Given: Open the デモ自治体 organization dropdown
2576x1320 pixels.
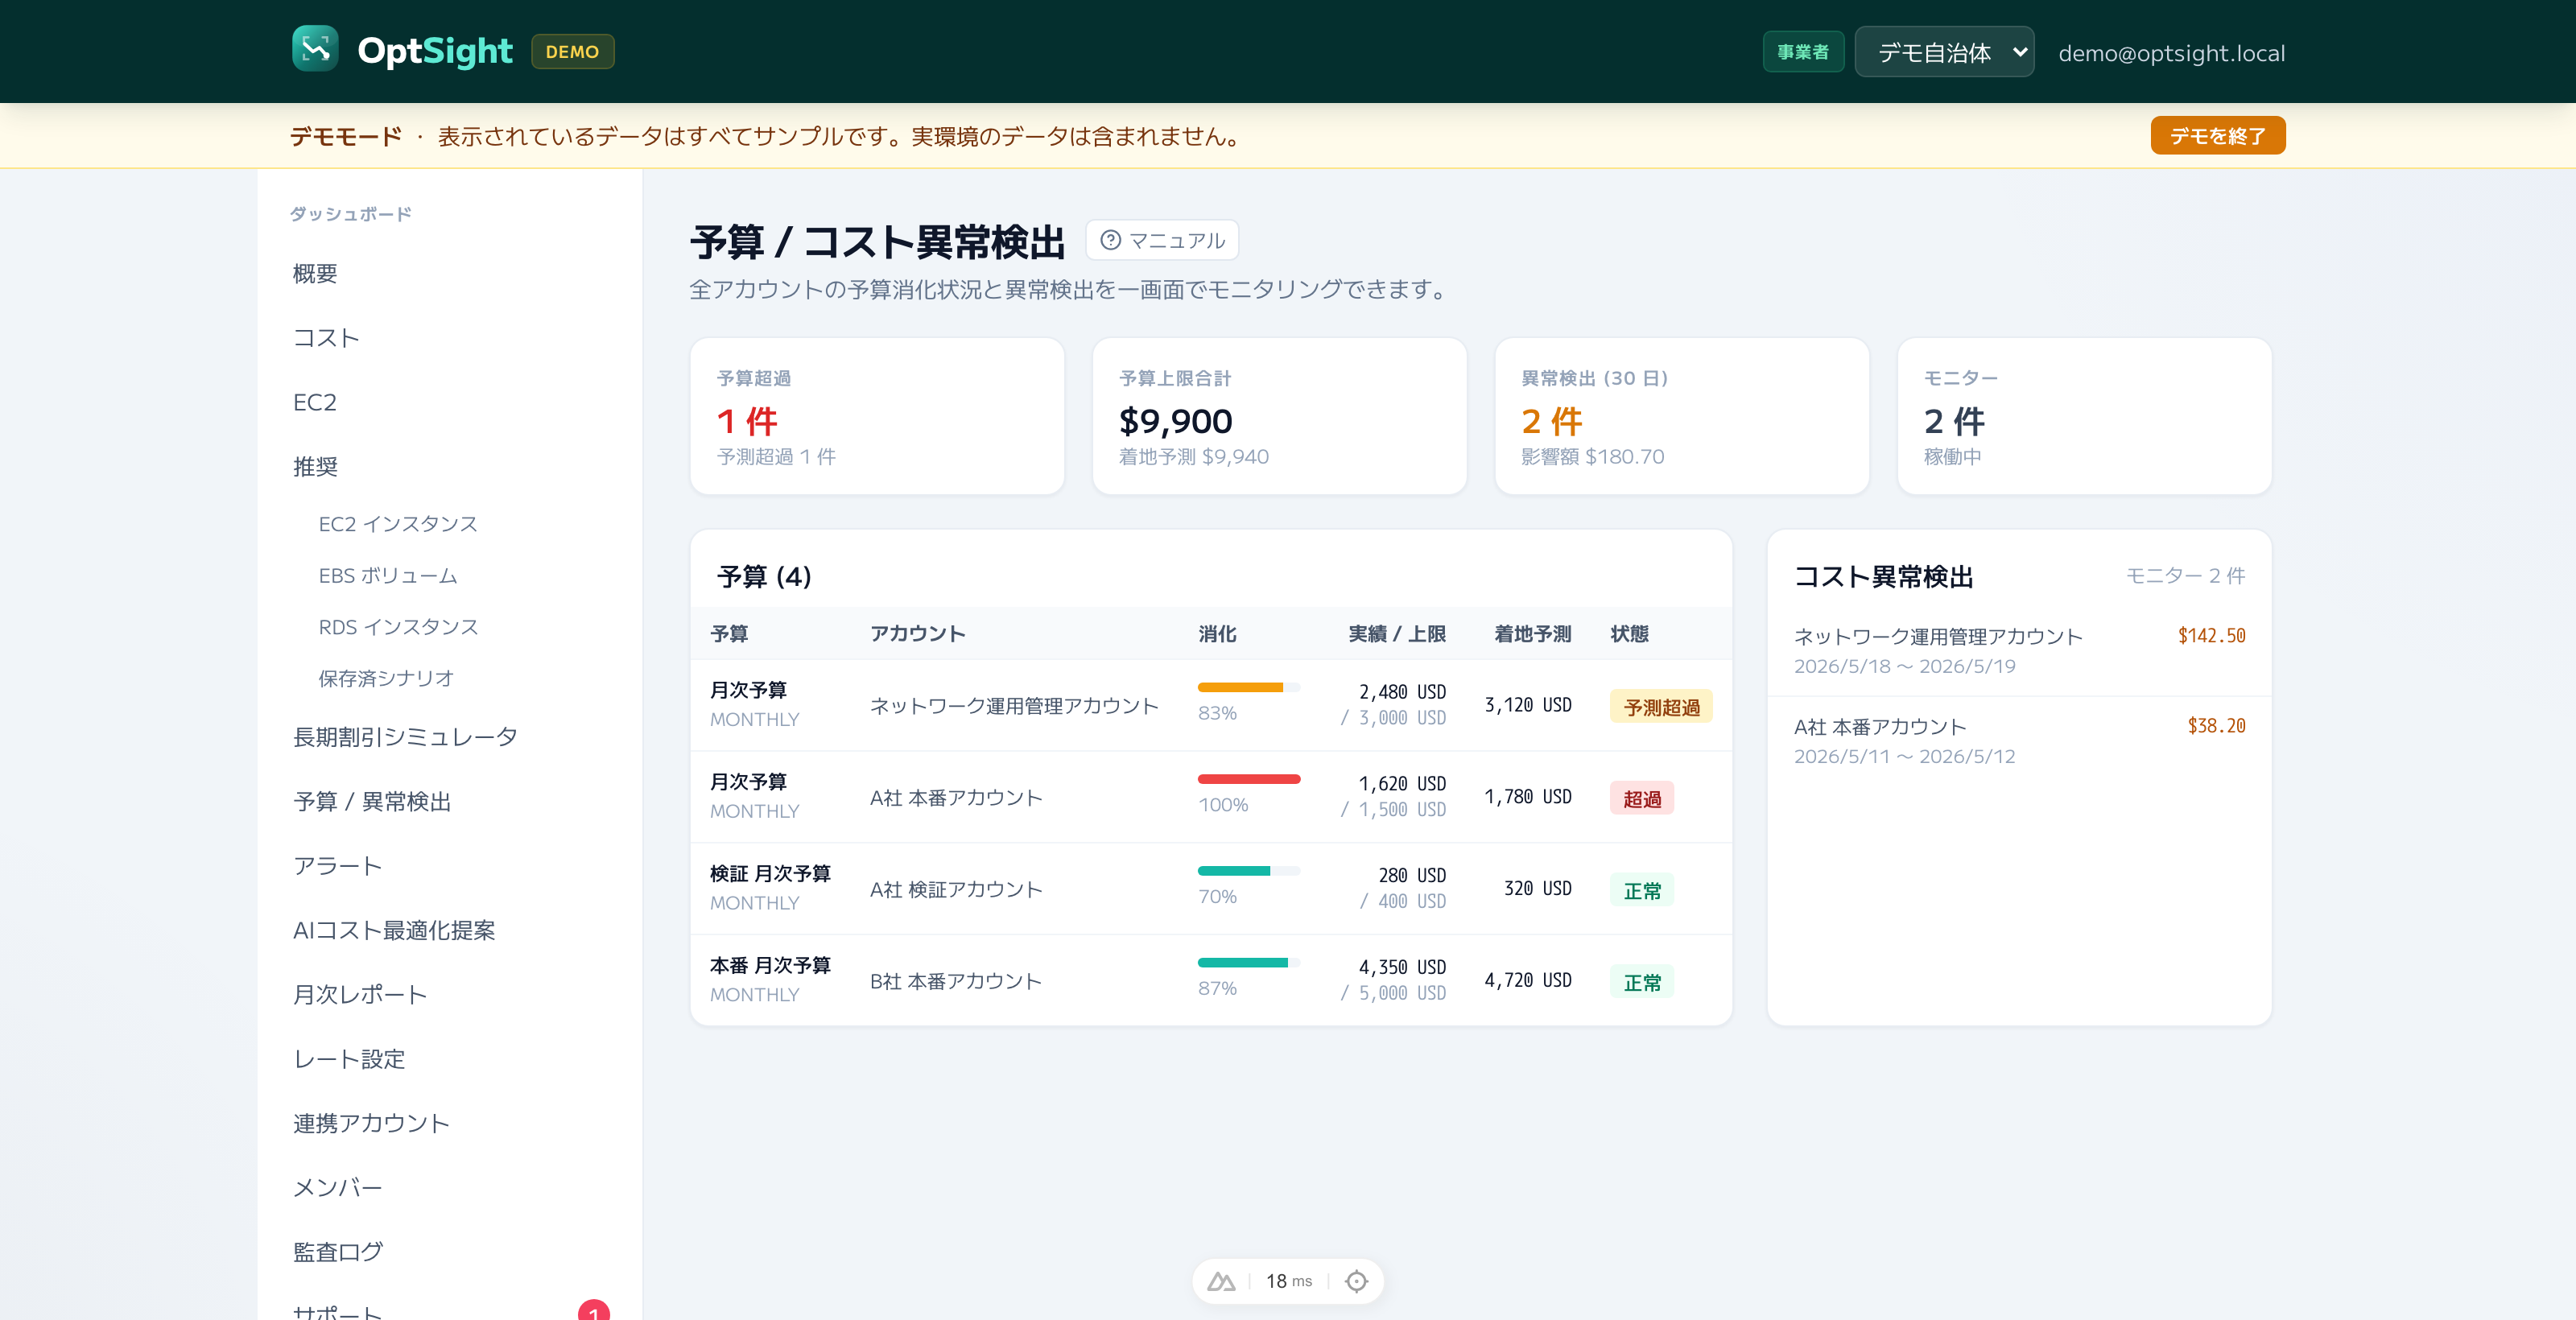Looking at the screenshot, I should (1944, 52).
